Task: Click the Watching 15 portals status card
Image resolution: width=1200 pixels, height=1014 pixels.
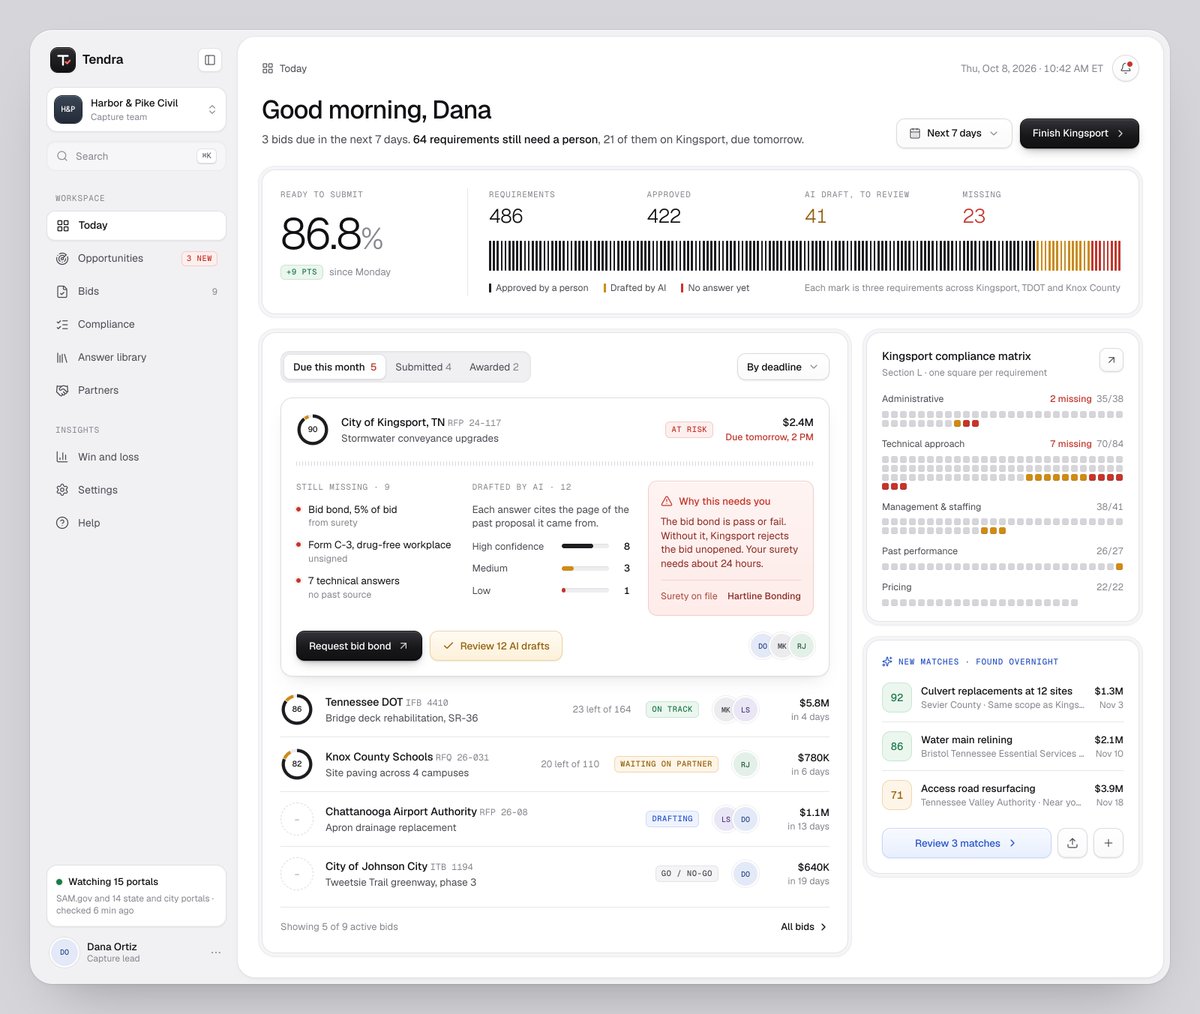Action: (x=136, y=896)
